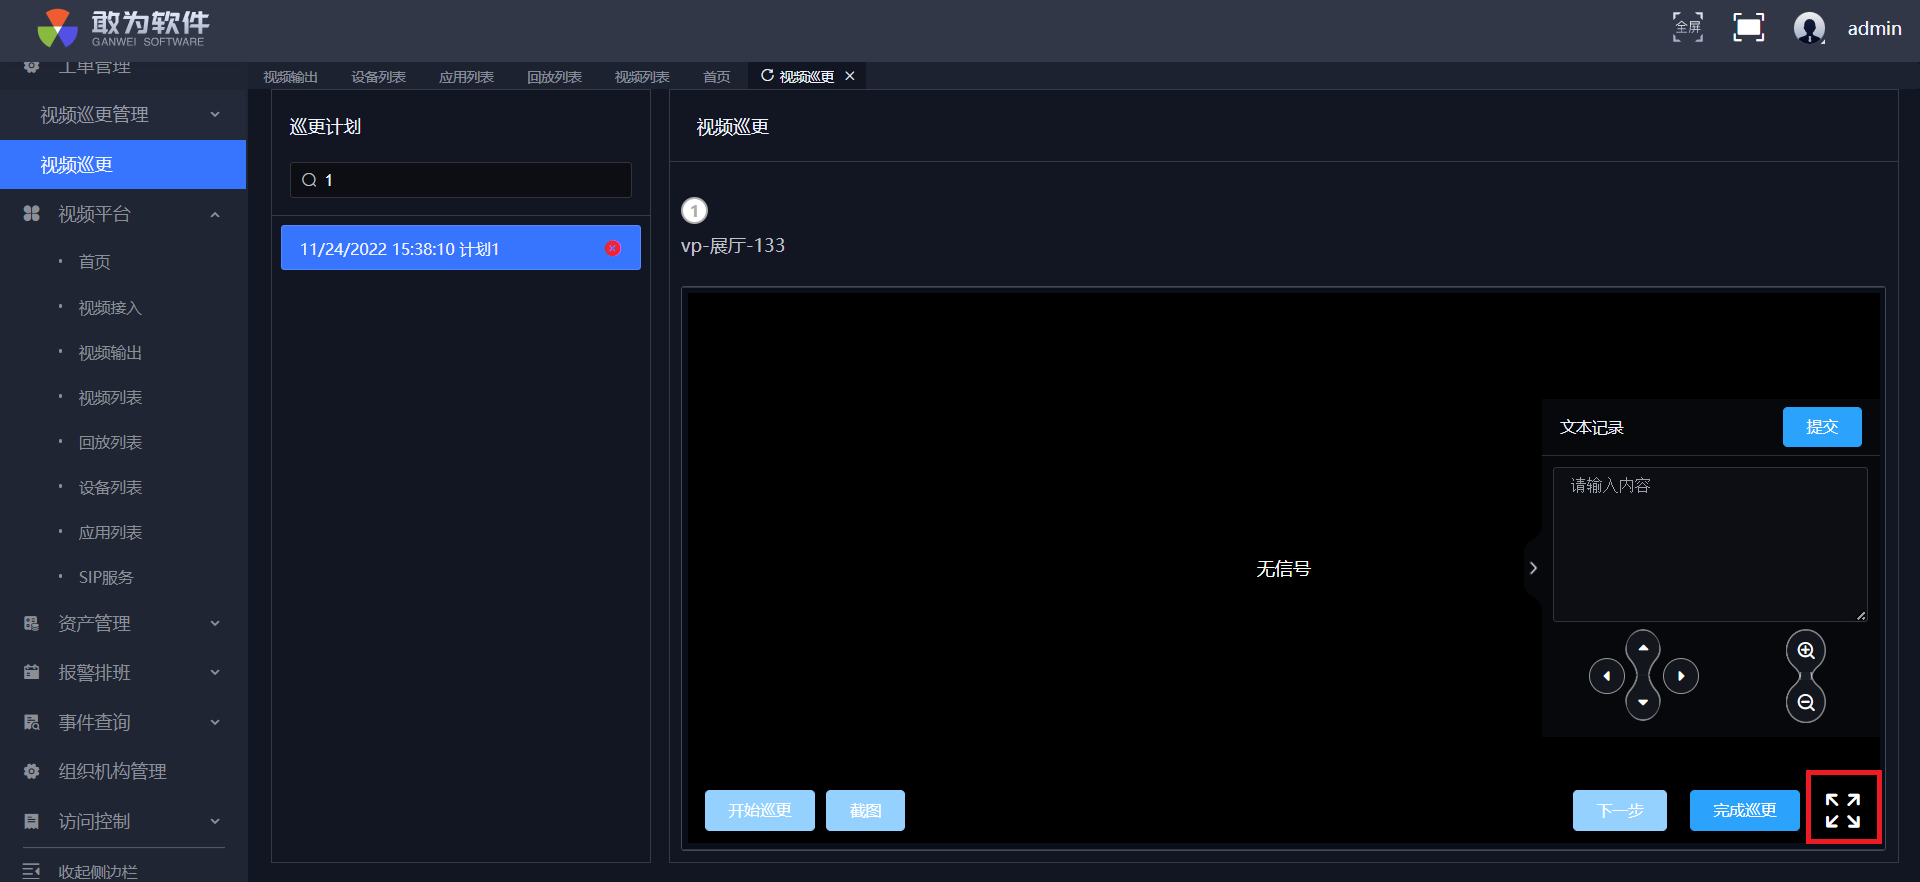Close the 视频巡更 tab
The image size is (1920, 882).
tap(850, 76)
